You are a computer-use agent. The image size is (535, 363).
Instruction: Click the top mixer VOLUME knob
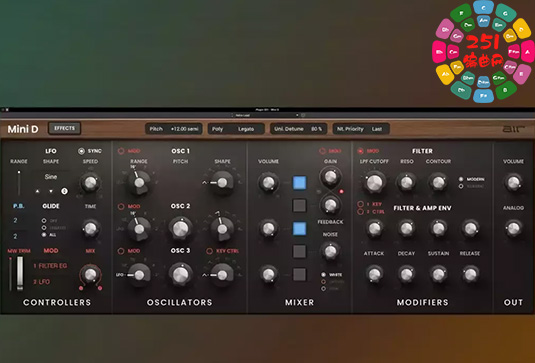coord(269,183)
